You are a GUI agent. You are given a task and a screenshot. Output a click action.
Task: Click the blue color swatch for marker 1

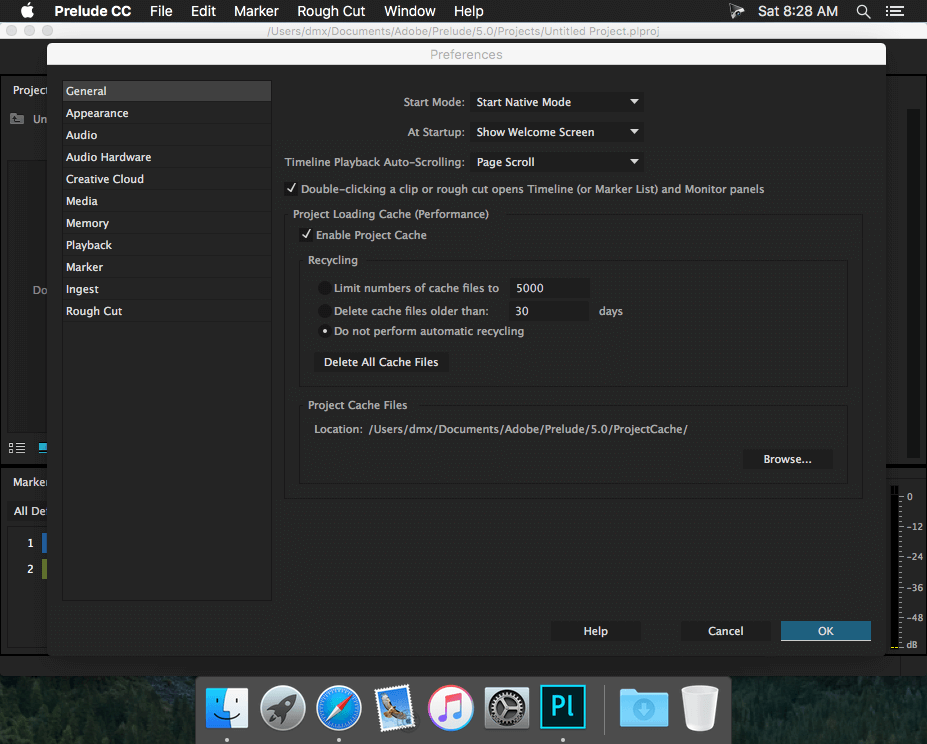tap(44, 543)
